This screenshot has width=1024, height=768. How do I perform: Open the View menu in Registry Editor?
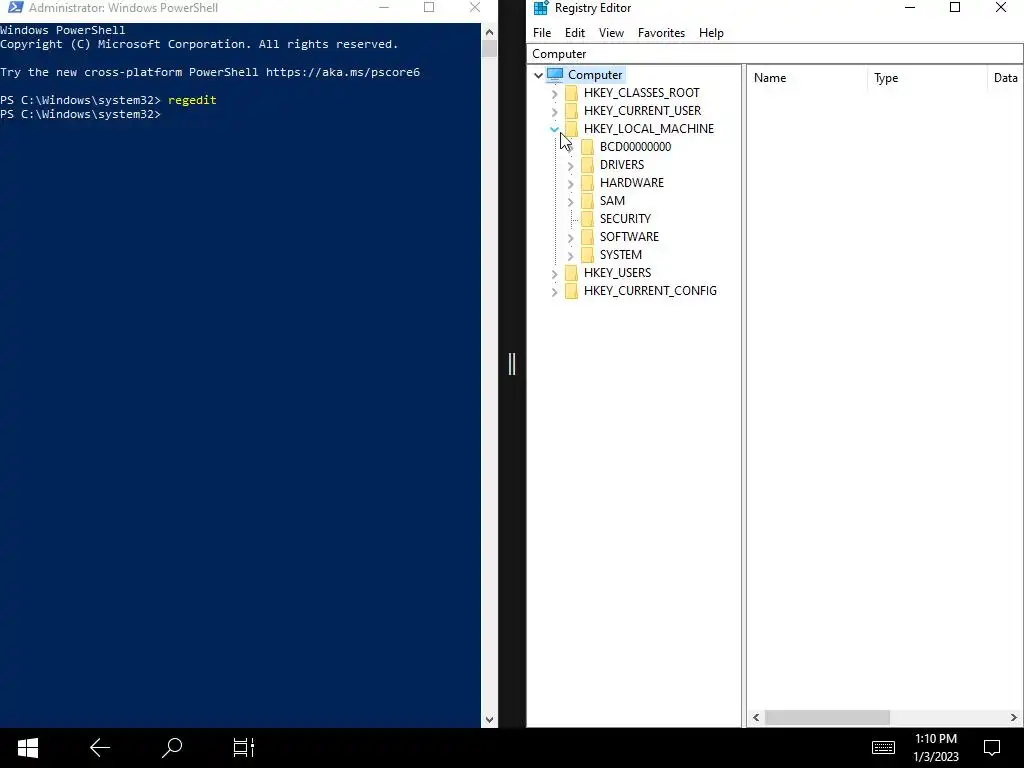[x=611, y=33]
